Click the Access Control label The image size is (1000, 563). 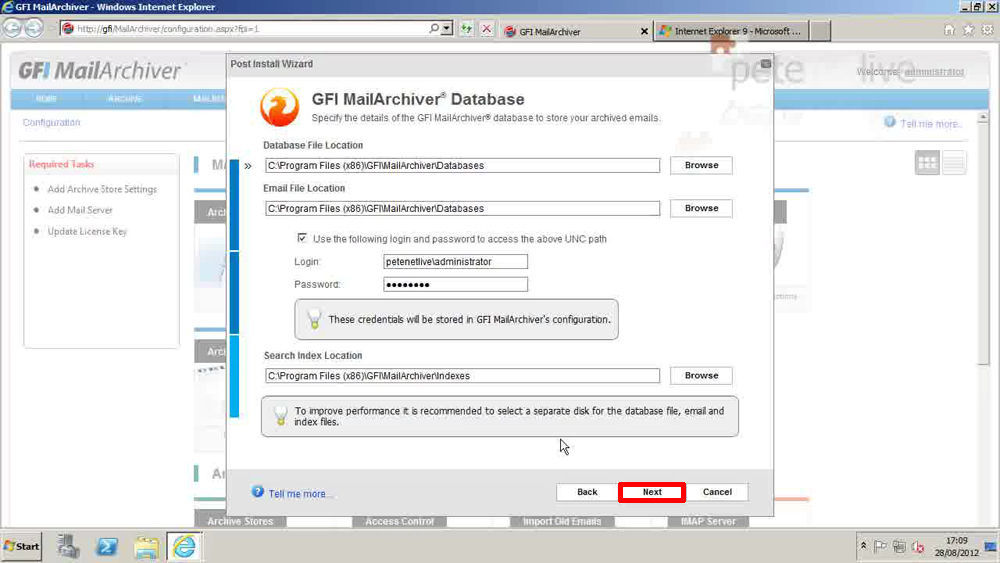click(399, 522)
